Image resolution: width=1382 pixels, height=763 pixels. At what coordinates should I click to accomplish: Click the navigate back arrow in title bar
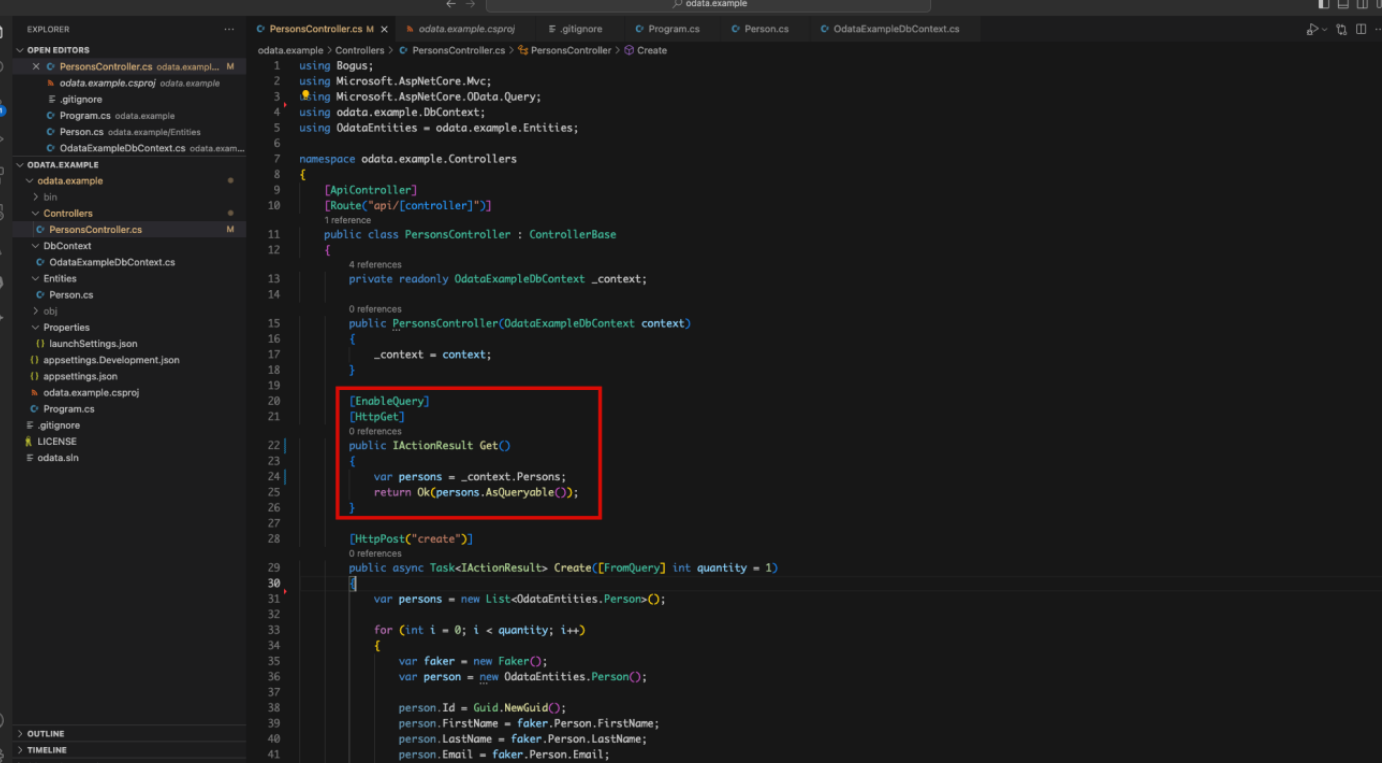(451, 5)
